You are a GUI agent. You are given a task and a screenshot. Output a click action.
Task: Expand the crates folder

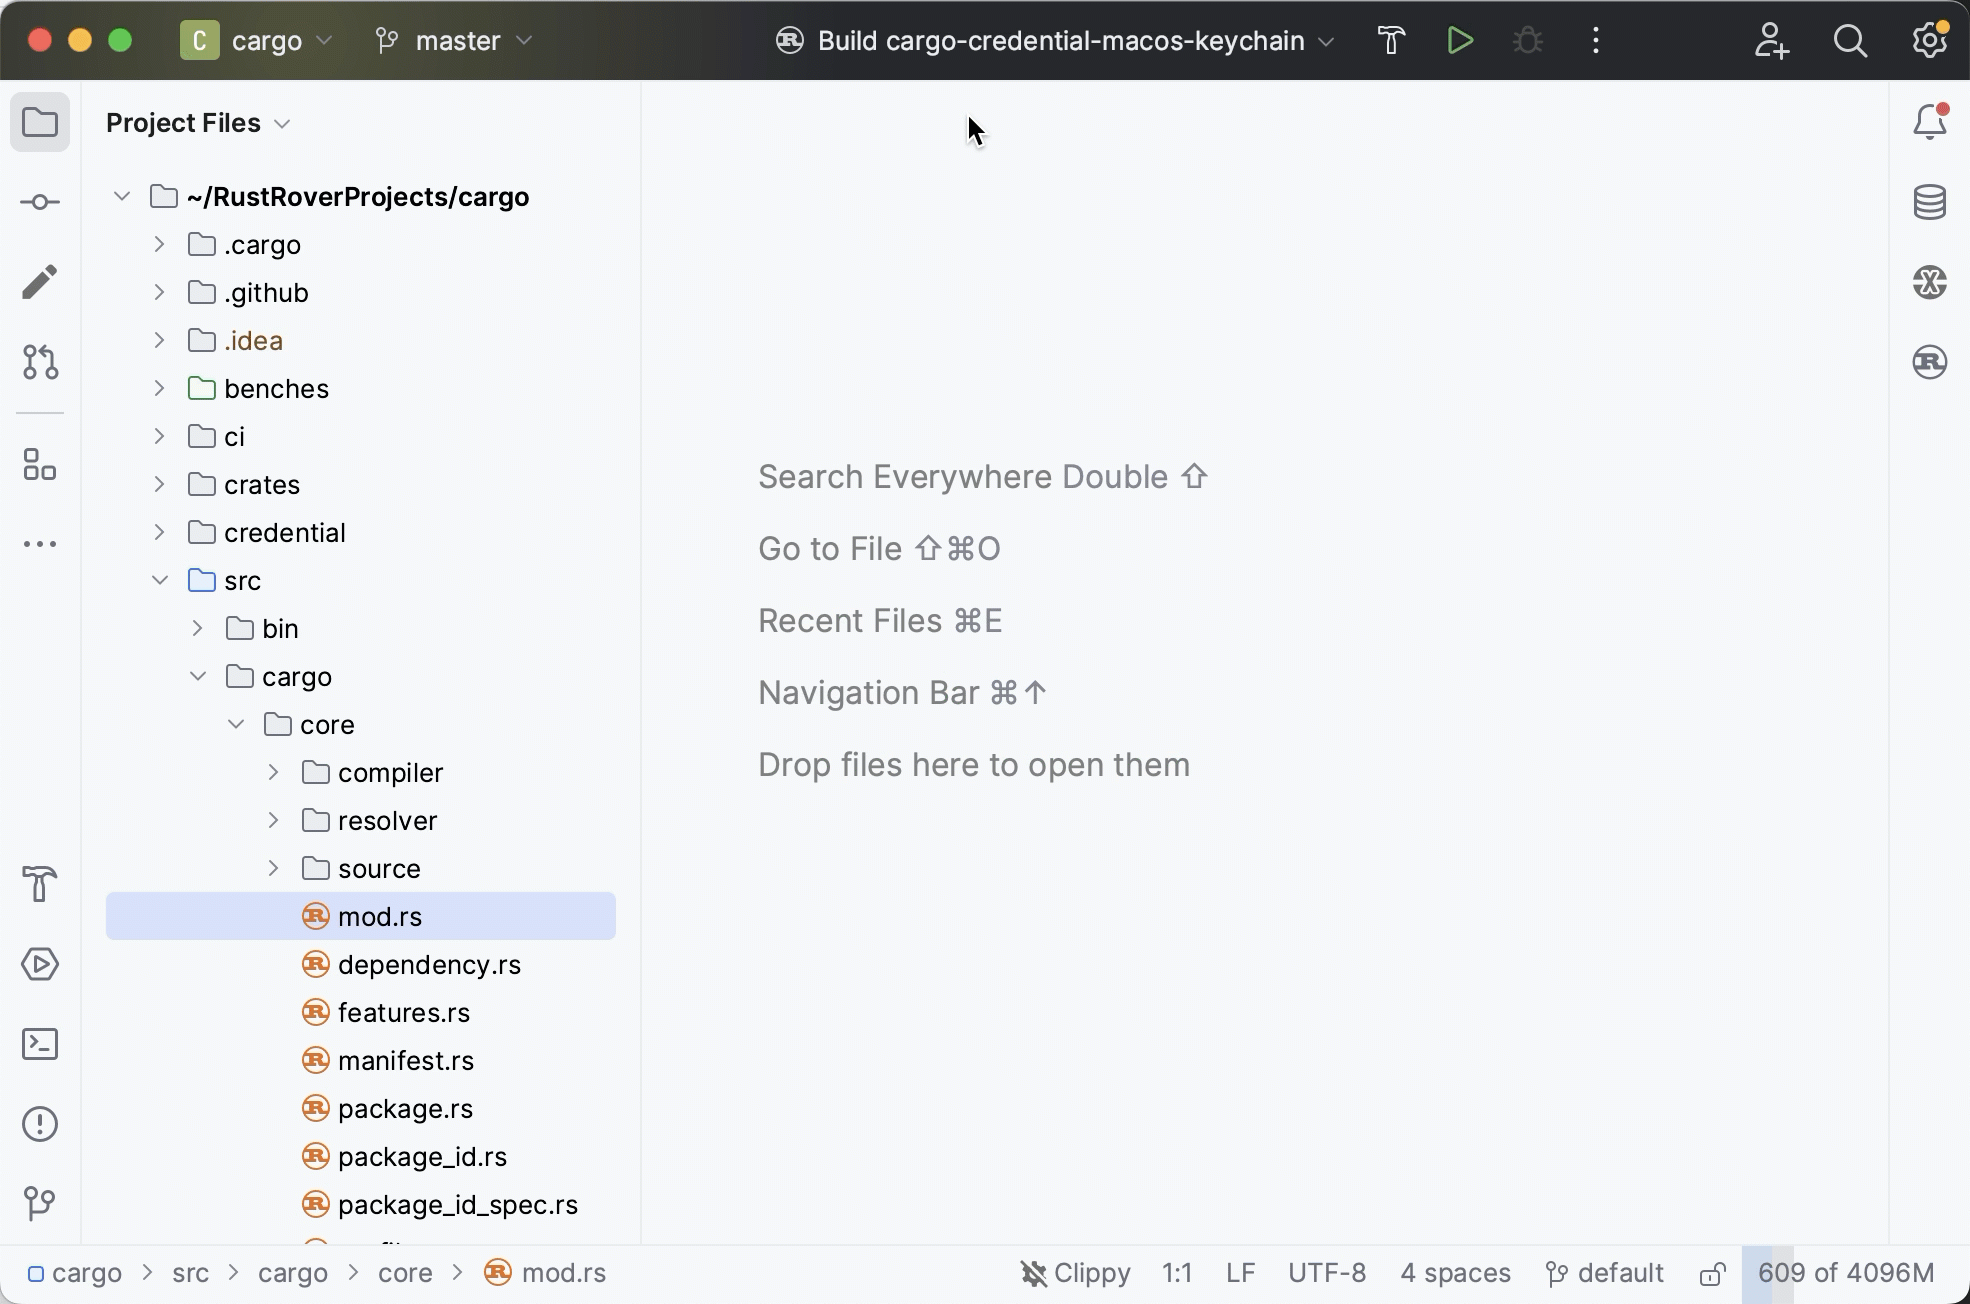coord(159,484)
